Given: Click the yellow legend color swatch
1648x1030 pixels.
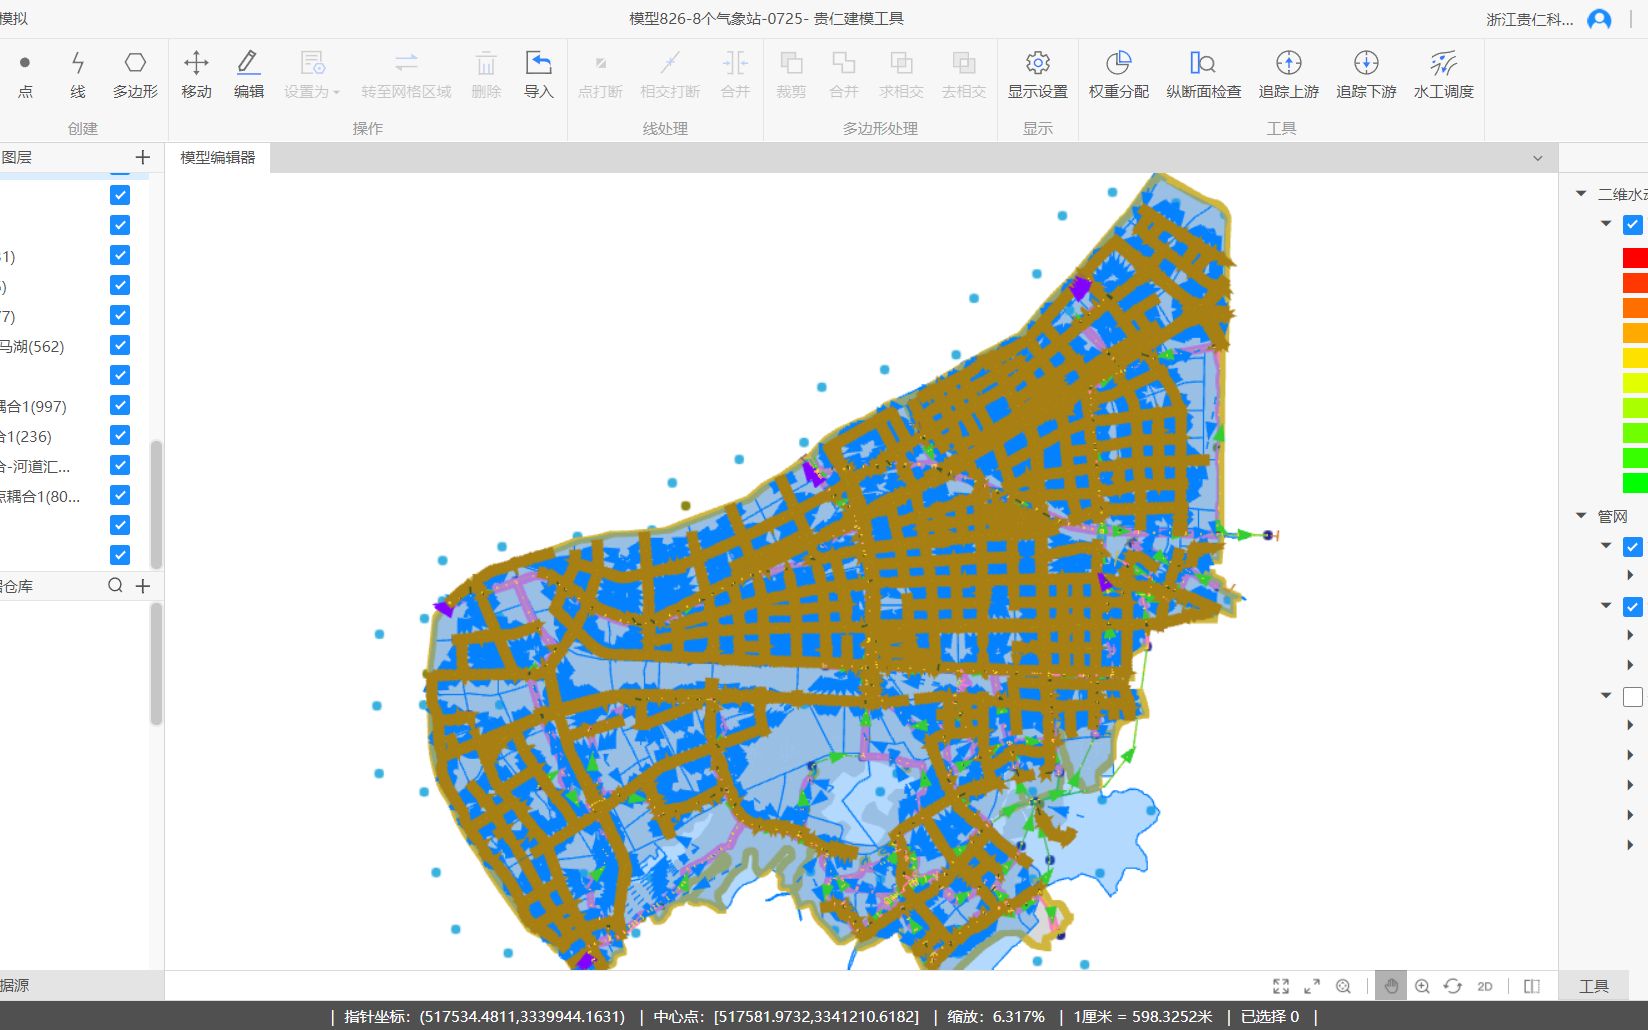Looking at the screenshot, I should 1635,358.
